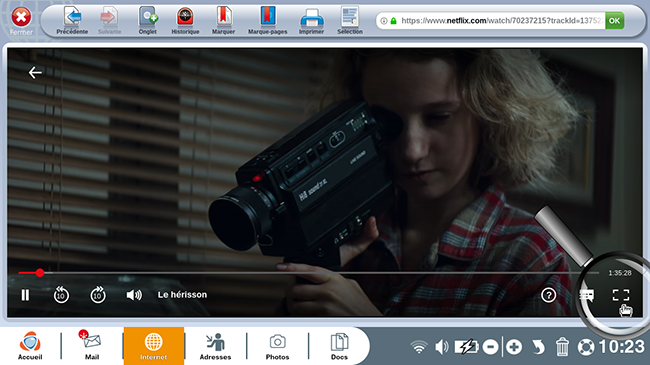This screenshot has height=365, width=650.
Task: Switch to the Mail tab
Action: click(x=92, y=345)
